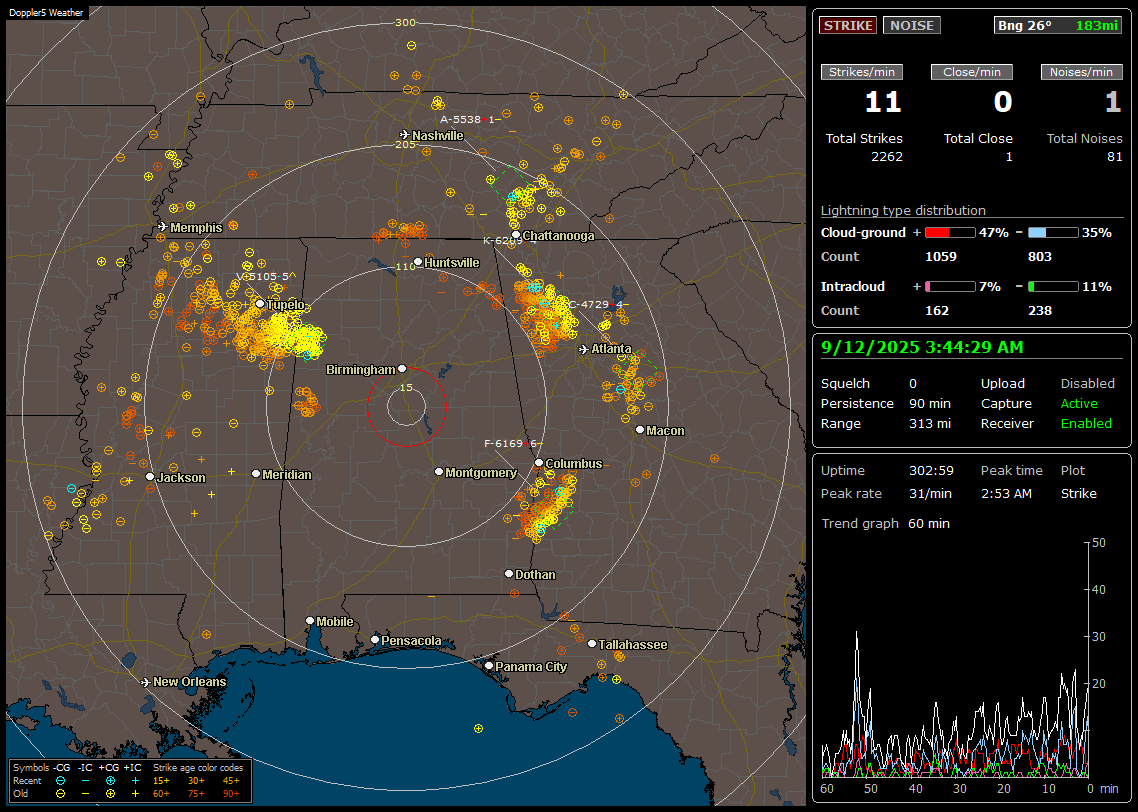Screen dimensions: 1138x812
Task: Click the Mobile city dot marker
Action: pos(310,621)
